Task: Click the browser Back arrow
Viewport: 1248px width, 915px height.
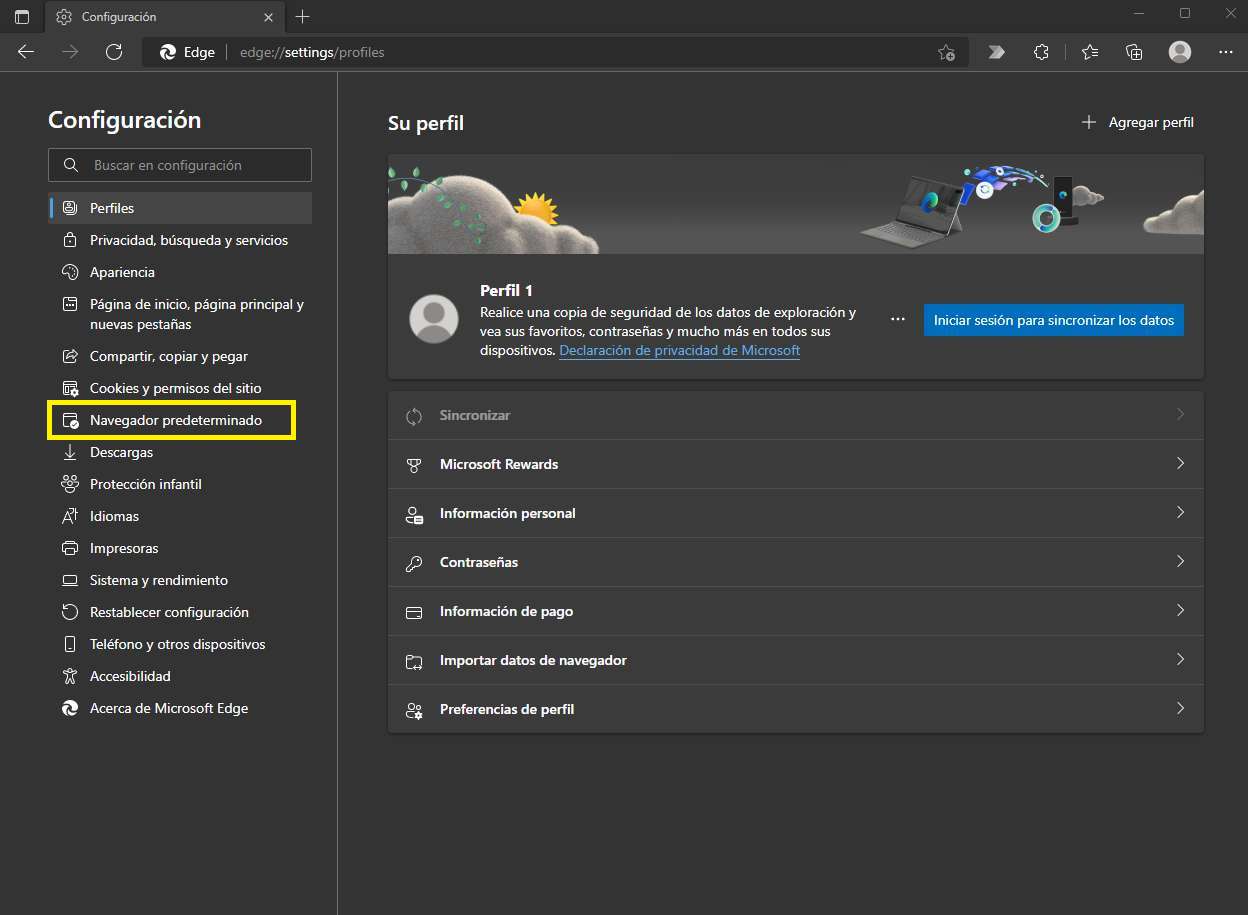Action: (26, 52)
